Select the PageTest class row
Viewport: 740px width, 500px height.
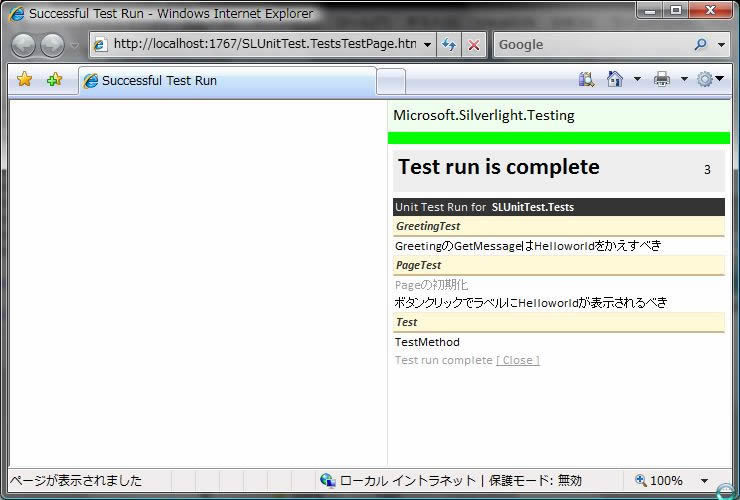pyautogui.click(x=559, y=265)
